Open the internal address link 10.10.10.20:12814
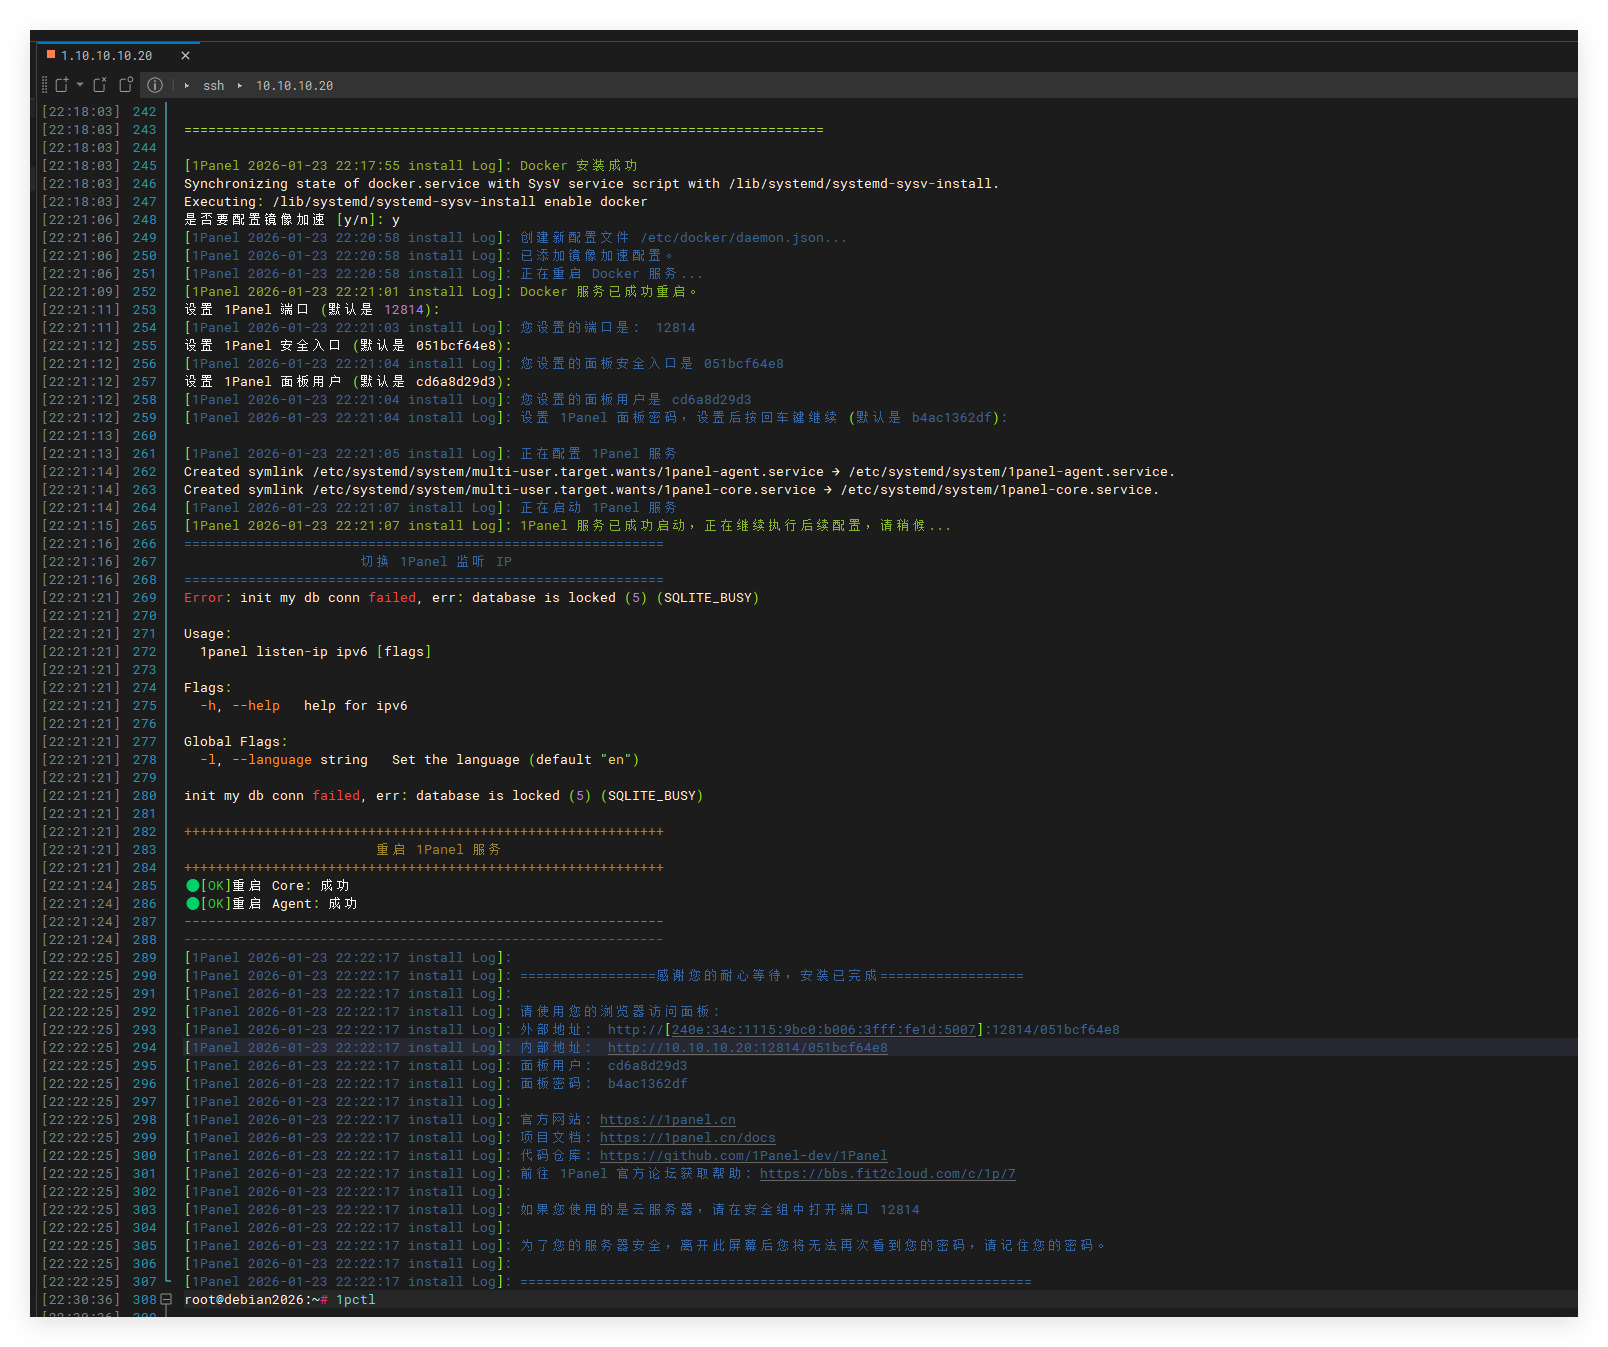 (747, 1048)
